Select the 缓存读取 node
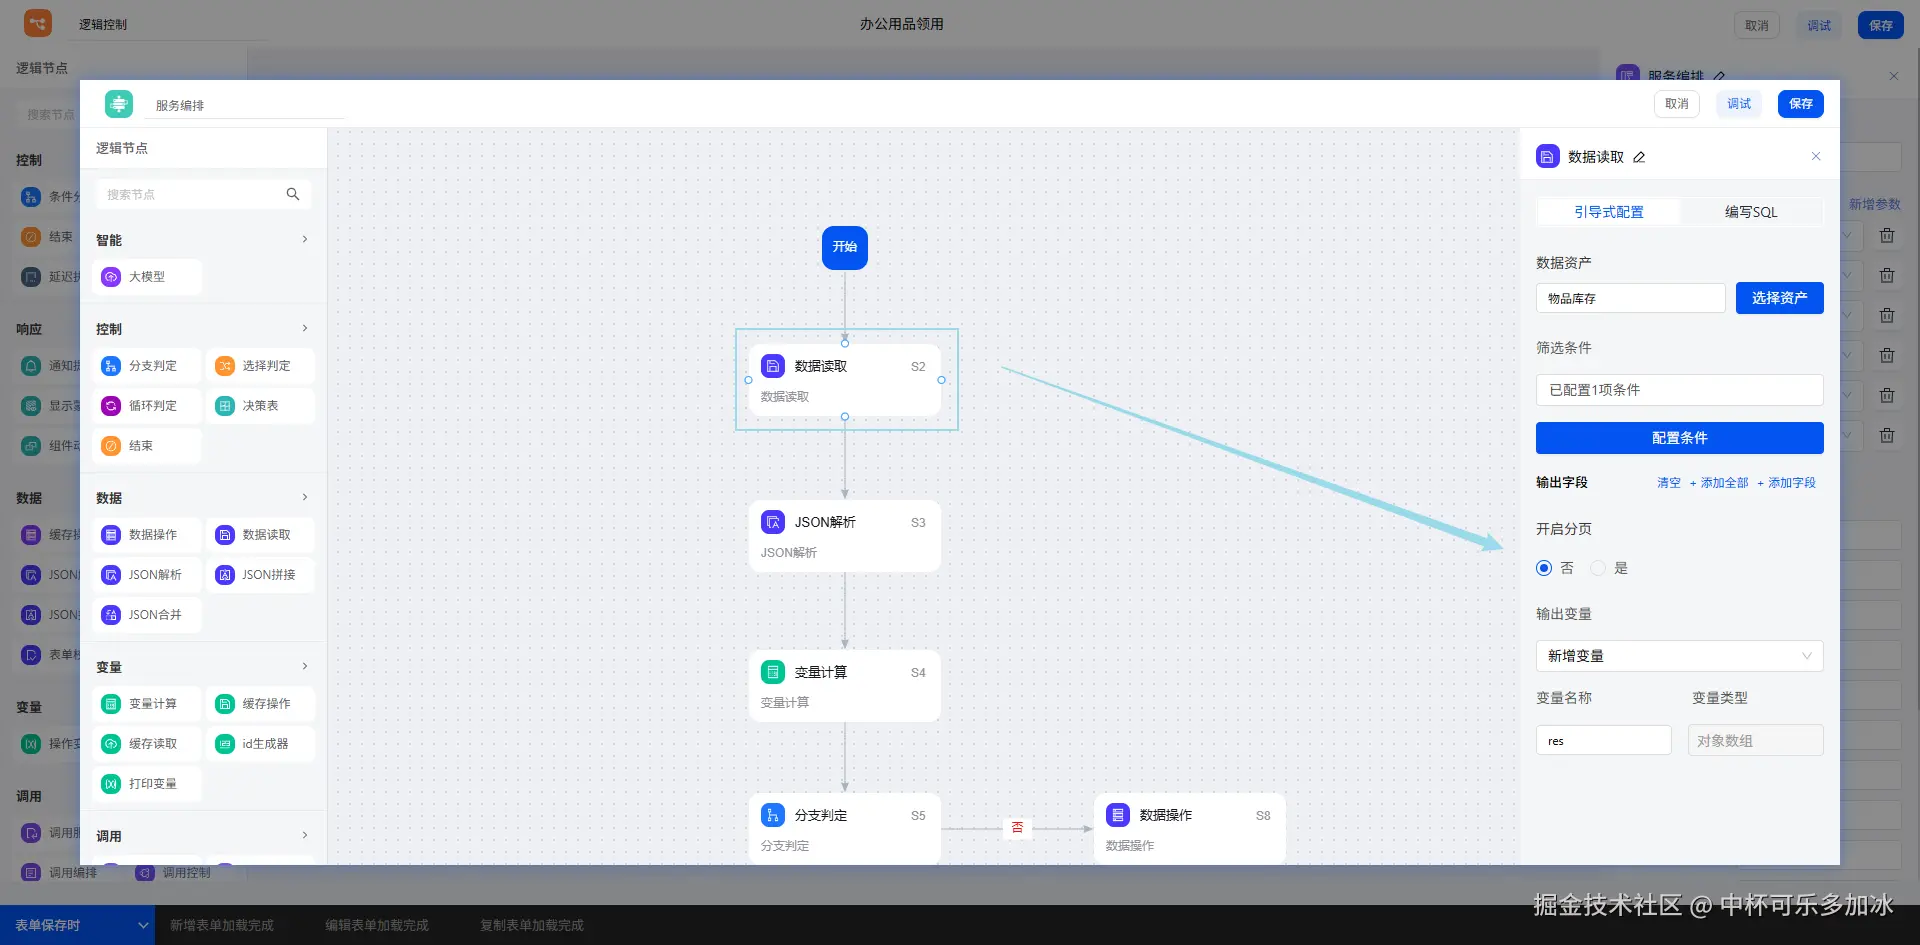 pos(147,744)
